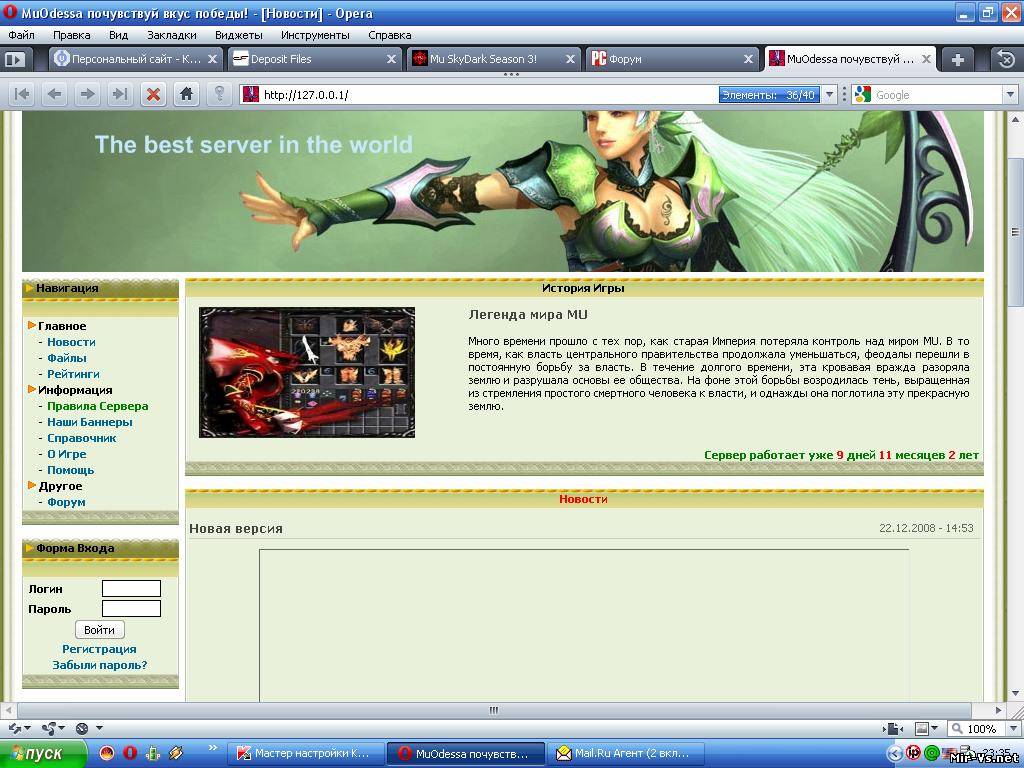
Task: Open the О Игре navigation link
Action: click(x=67, y=454)
